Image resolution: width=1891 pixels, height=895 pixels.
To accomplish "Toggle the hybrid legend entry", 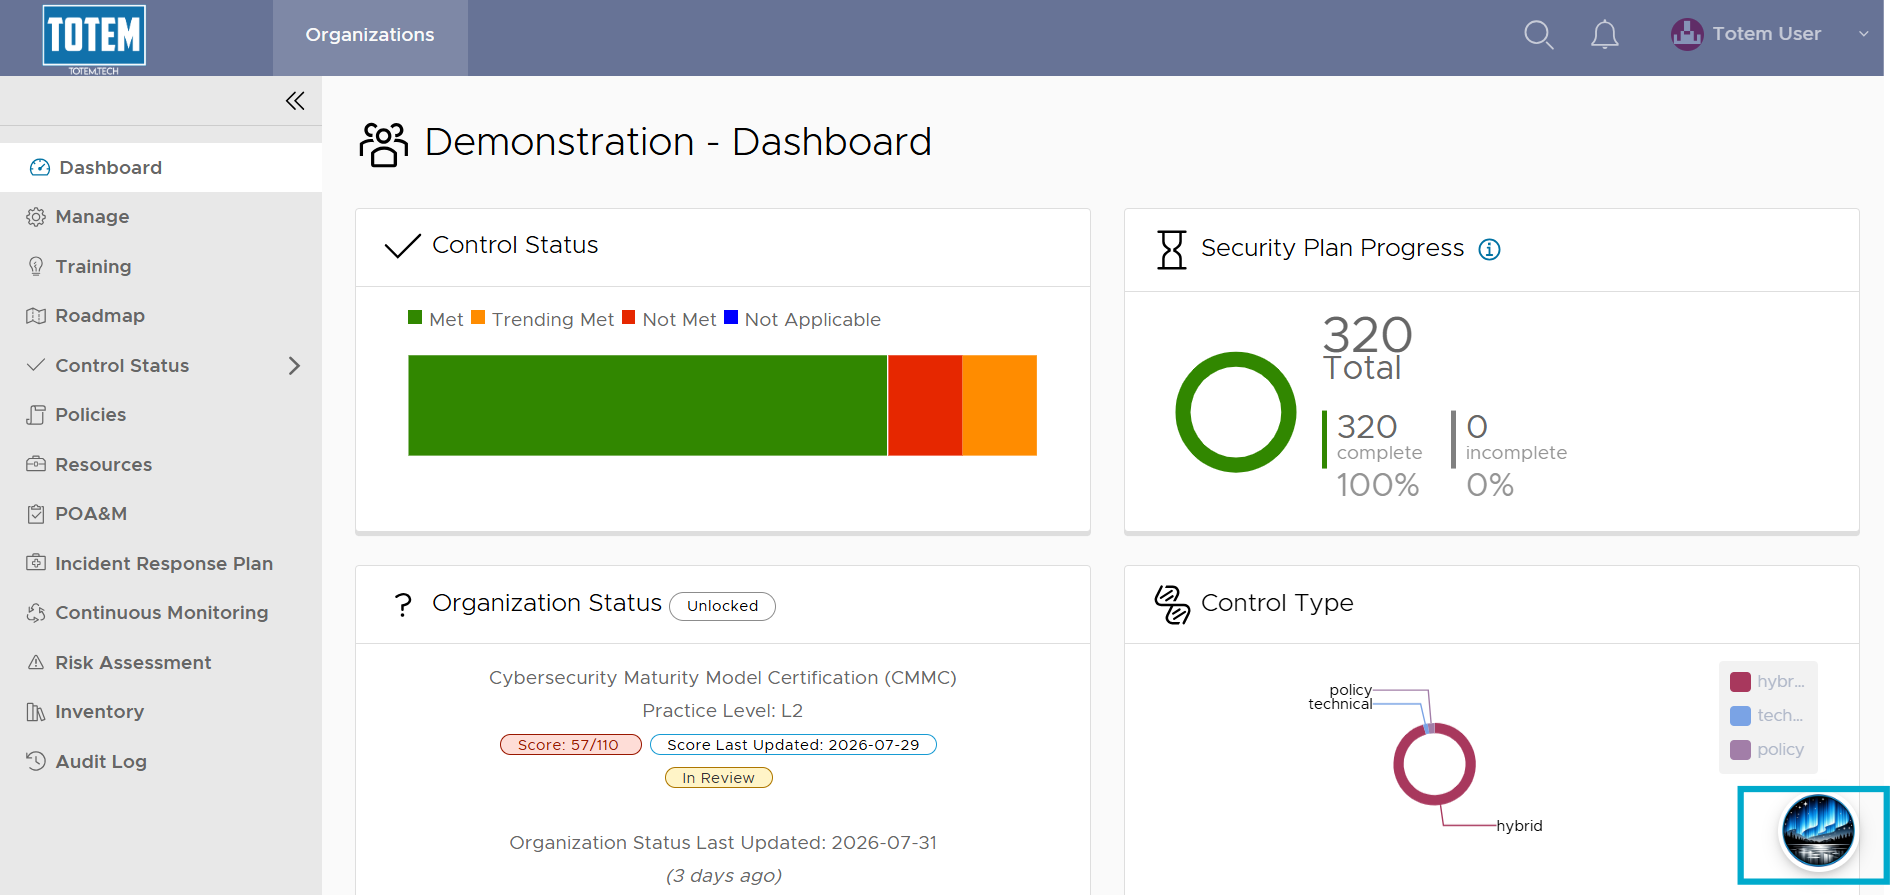I will pyautogui.click(x=1767, y=682).
